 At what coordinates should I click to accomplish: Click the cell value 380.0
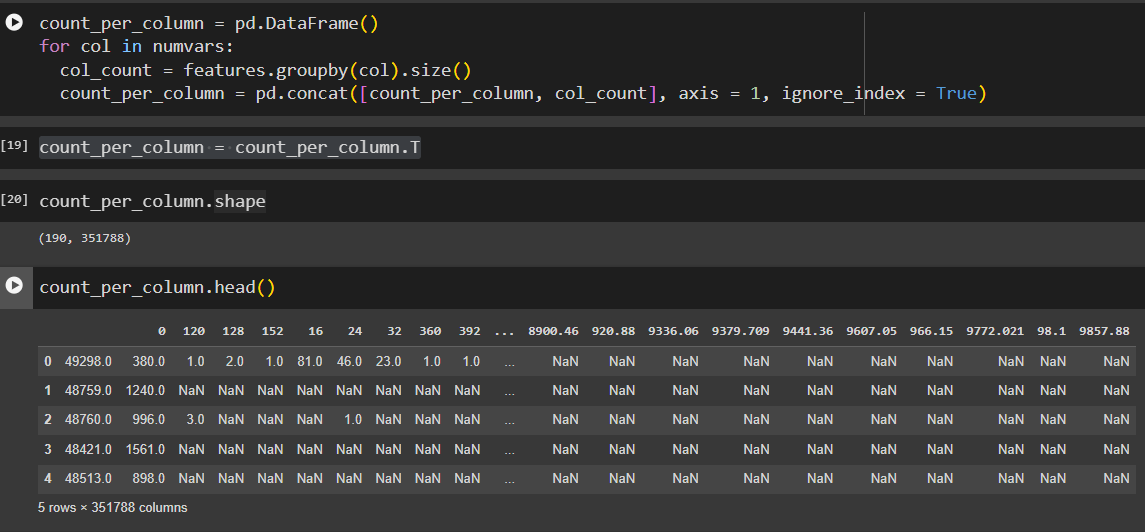click(148, 361)
